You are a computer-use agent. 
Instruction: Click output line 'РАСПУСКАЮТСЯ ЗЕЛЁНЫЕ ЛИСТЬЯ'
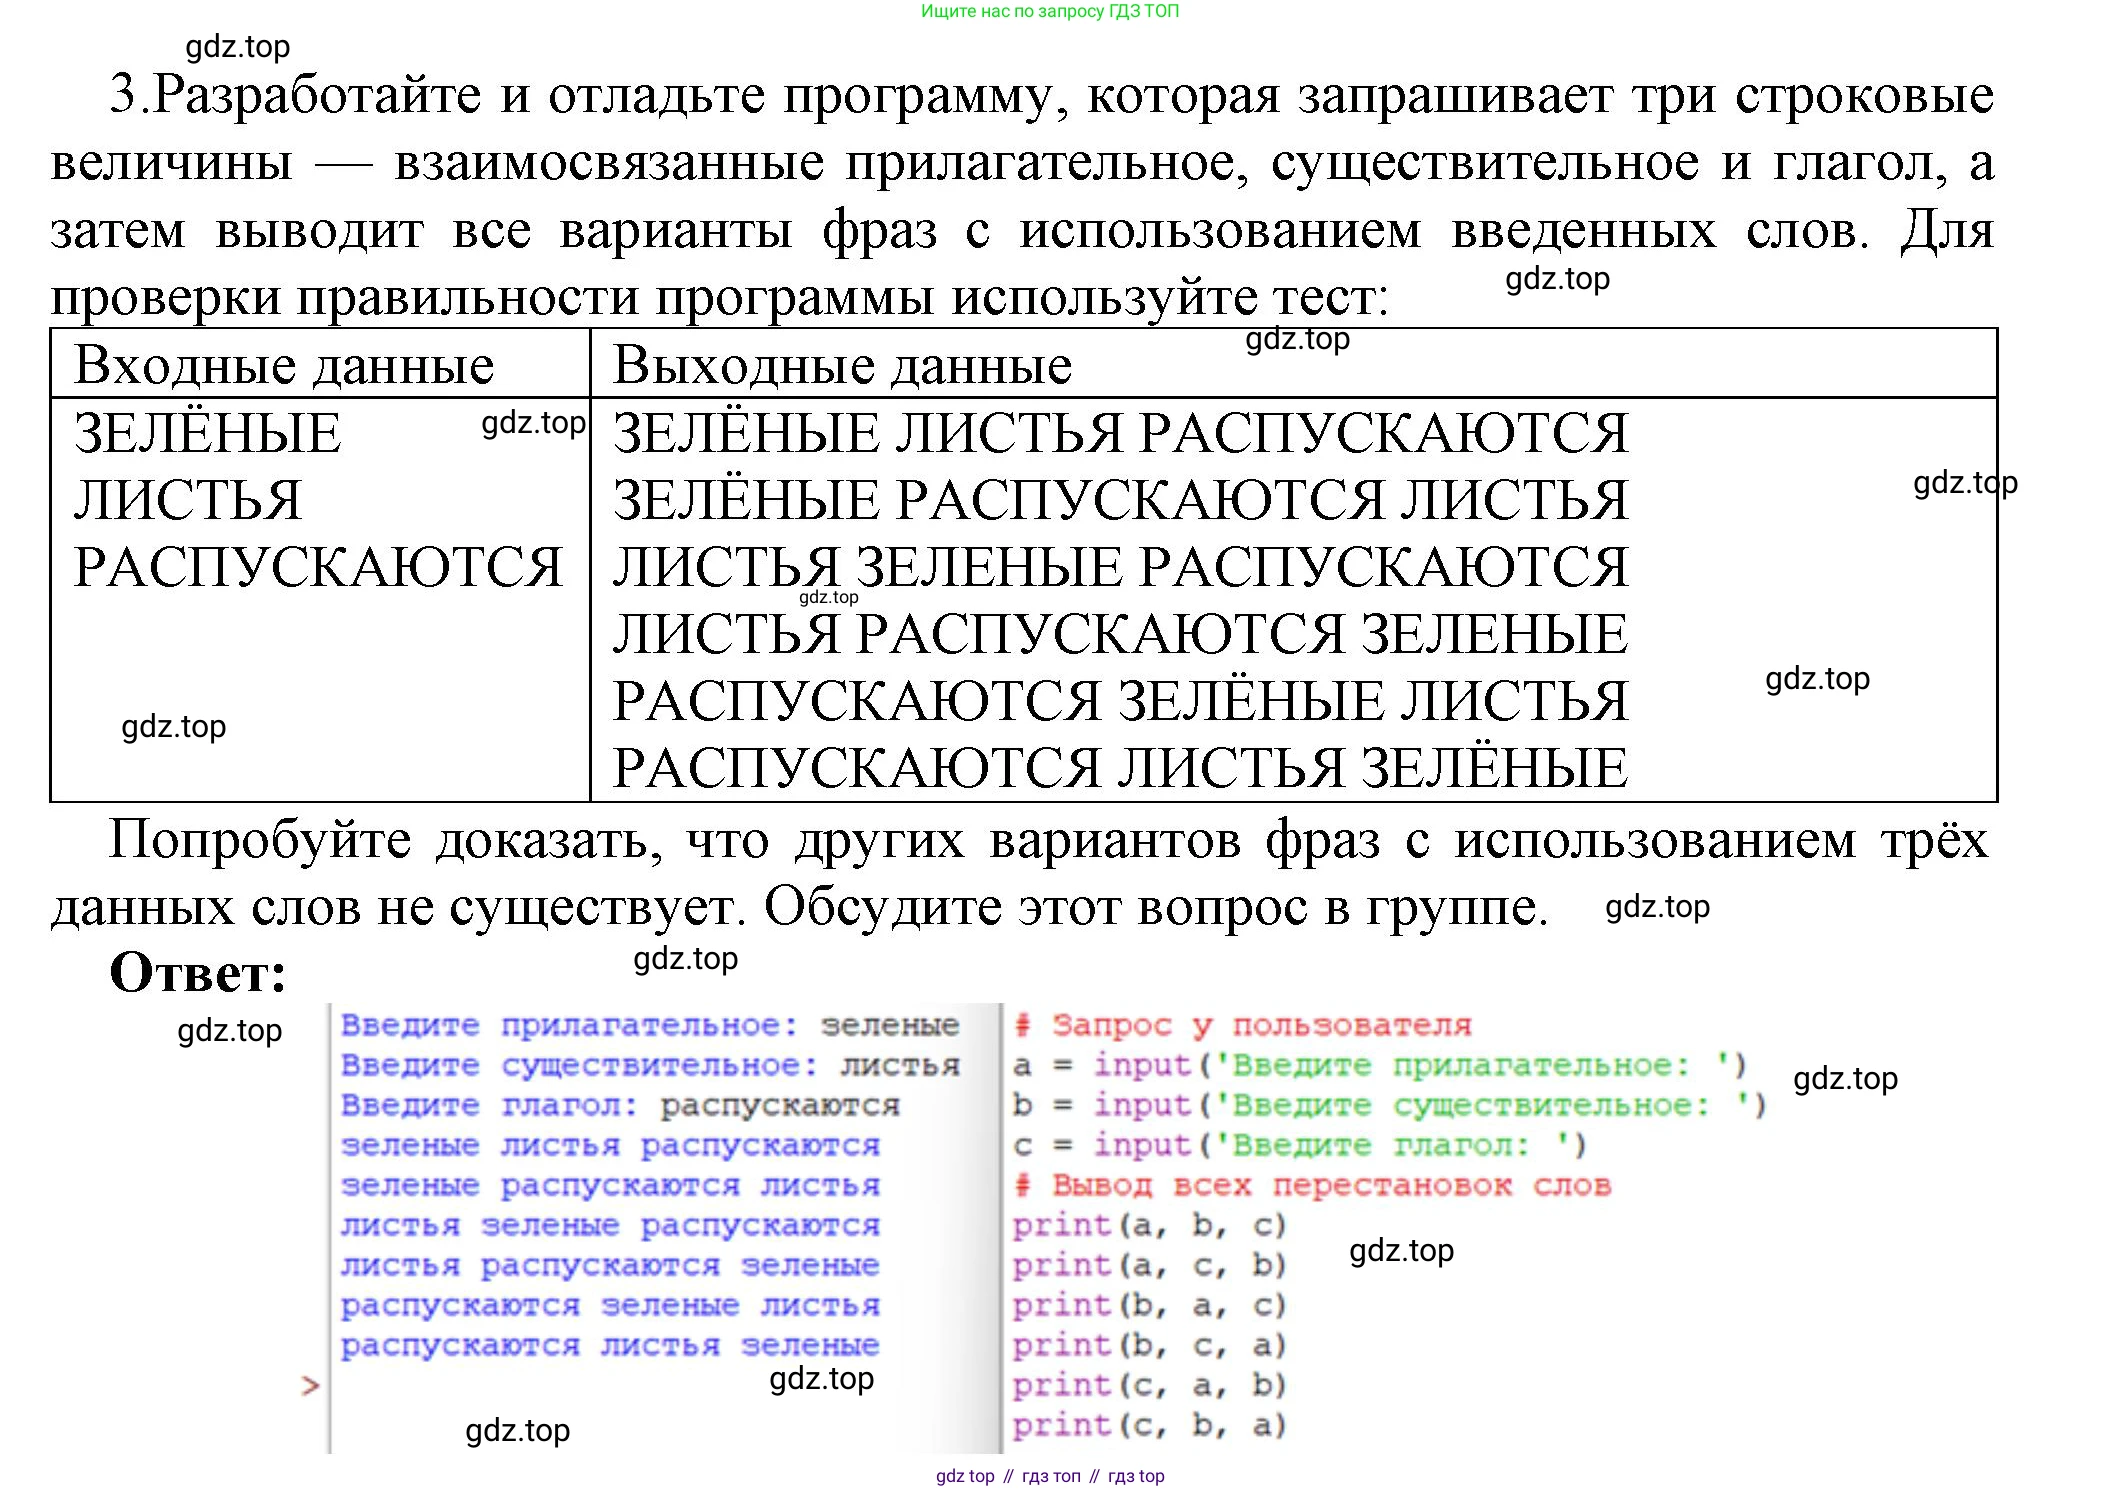point(1120,701)
